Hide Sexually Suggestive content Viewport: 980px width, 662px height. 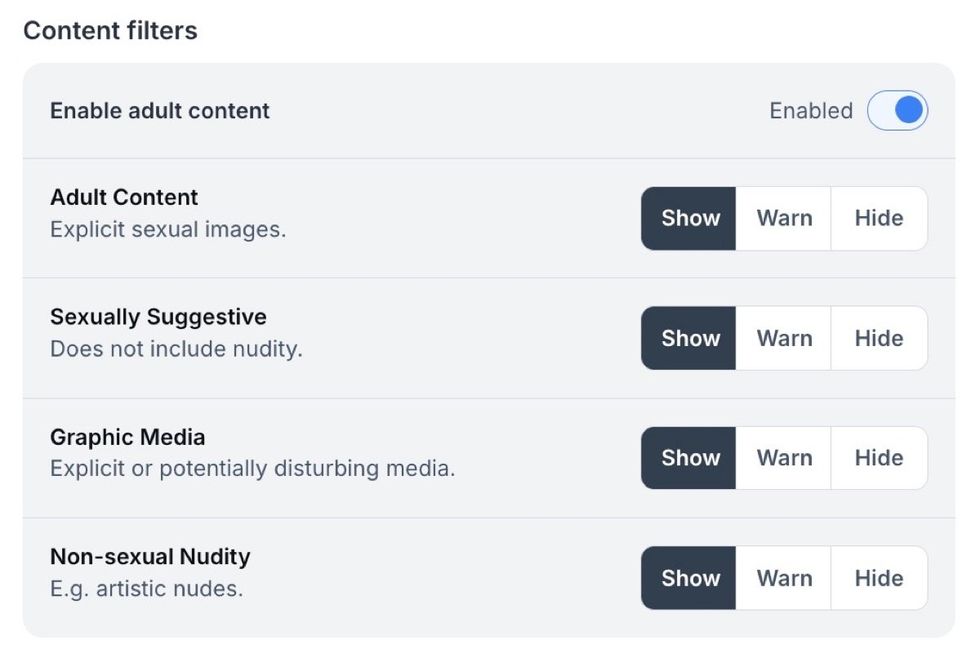pyautogui.click(x=878, y=338)
